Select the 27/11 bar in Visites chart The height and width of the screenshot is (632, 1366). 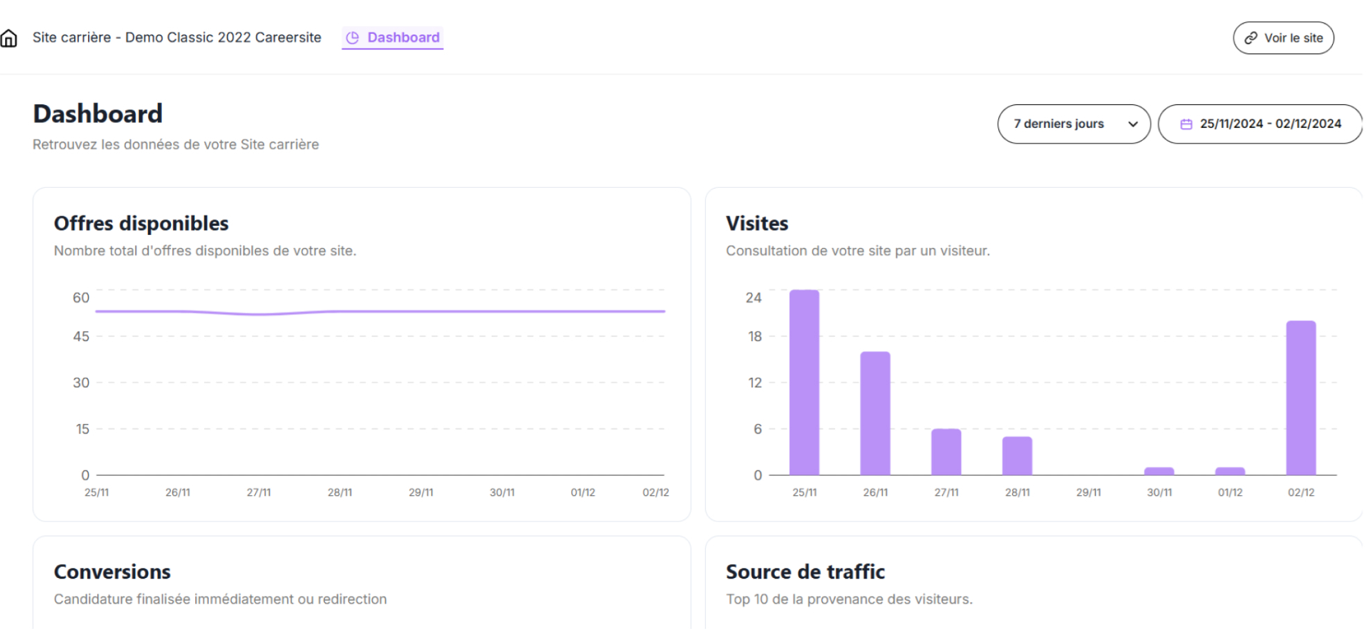pos(946,452)
